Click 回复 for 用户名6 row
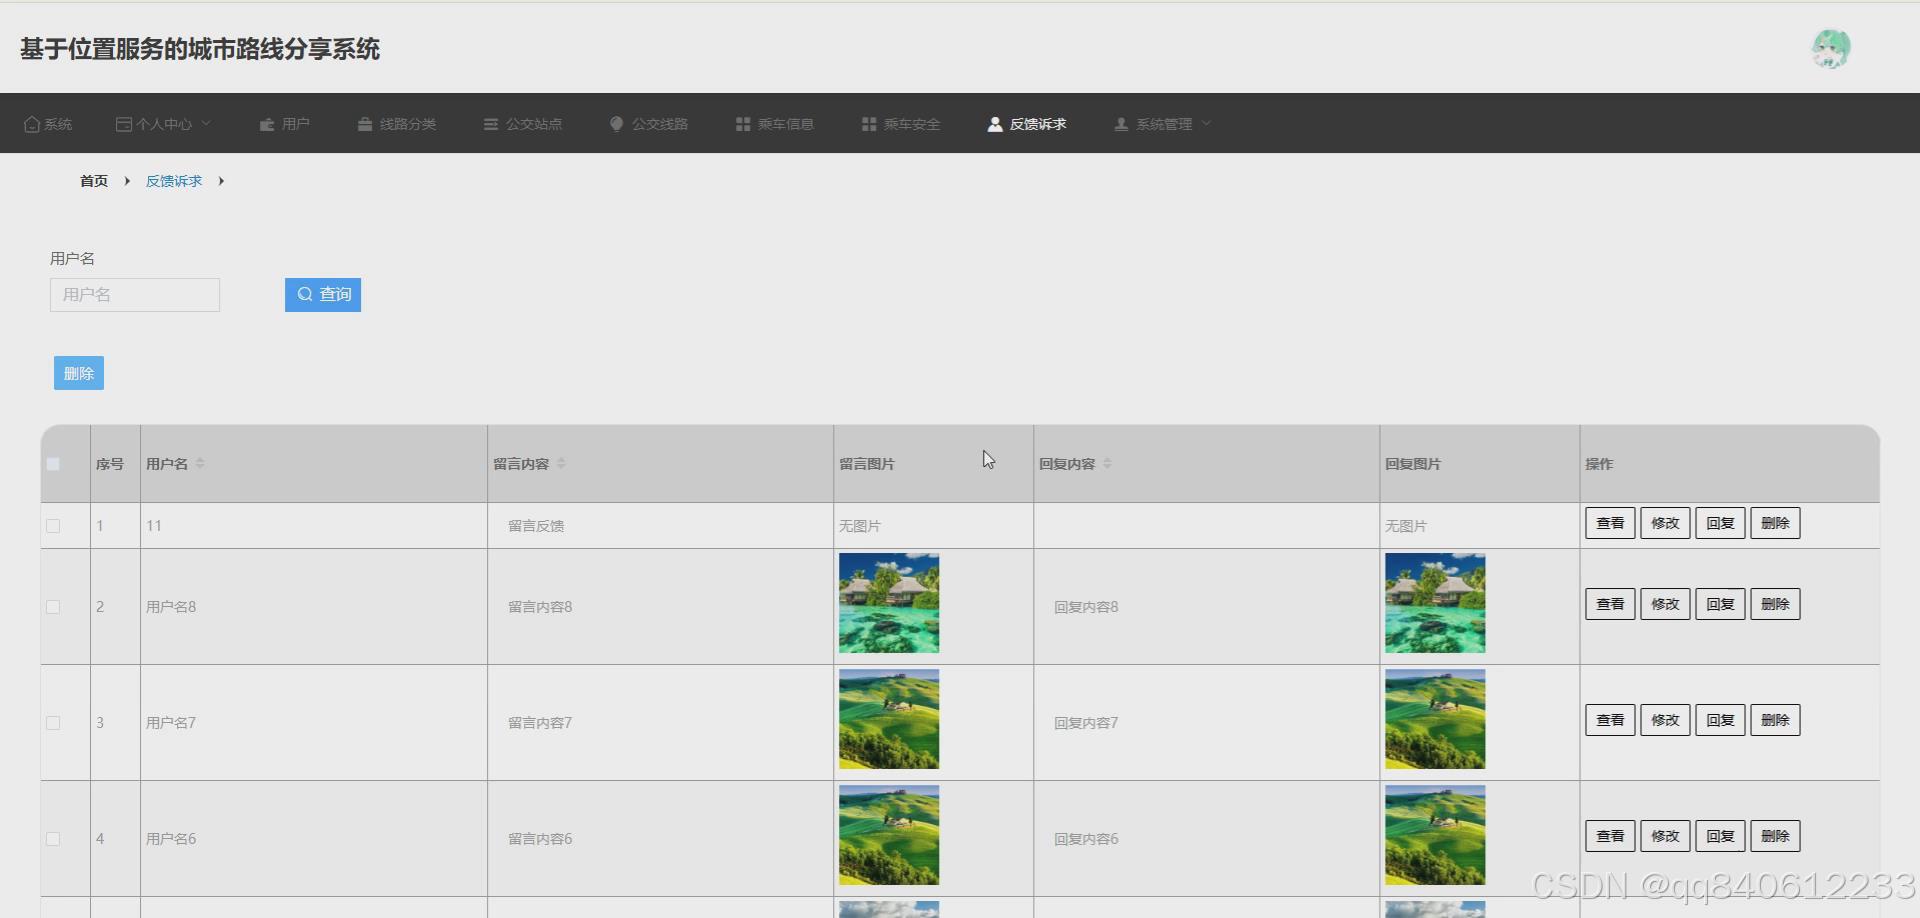This screenshot has height=918, width=1920. [1720, 836]
